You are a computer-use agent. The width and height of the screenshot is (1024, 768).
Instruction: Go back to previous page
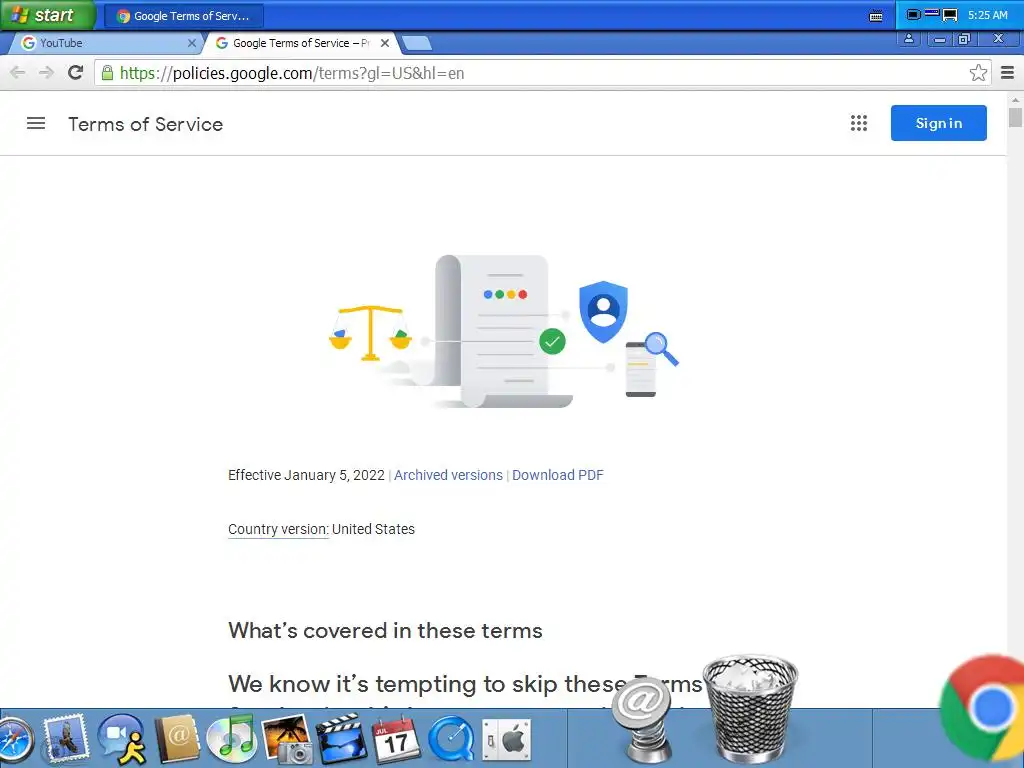tap(18, 72)
